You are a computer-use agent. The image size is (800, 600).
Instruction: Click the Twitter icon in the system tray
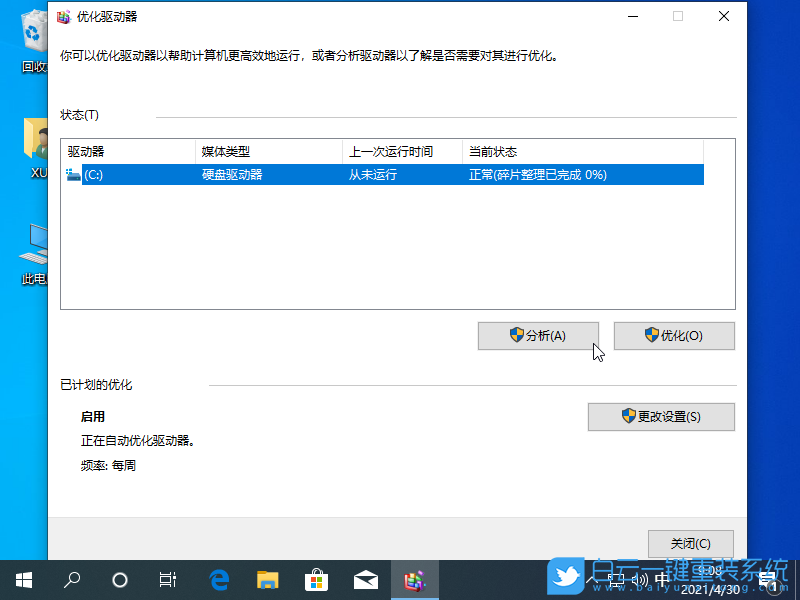point(565,578)
